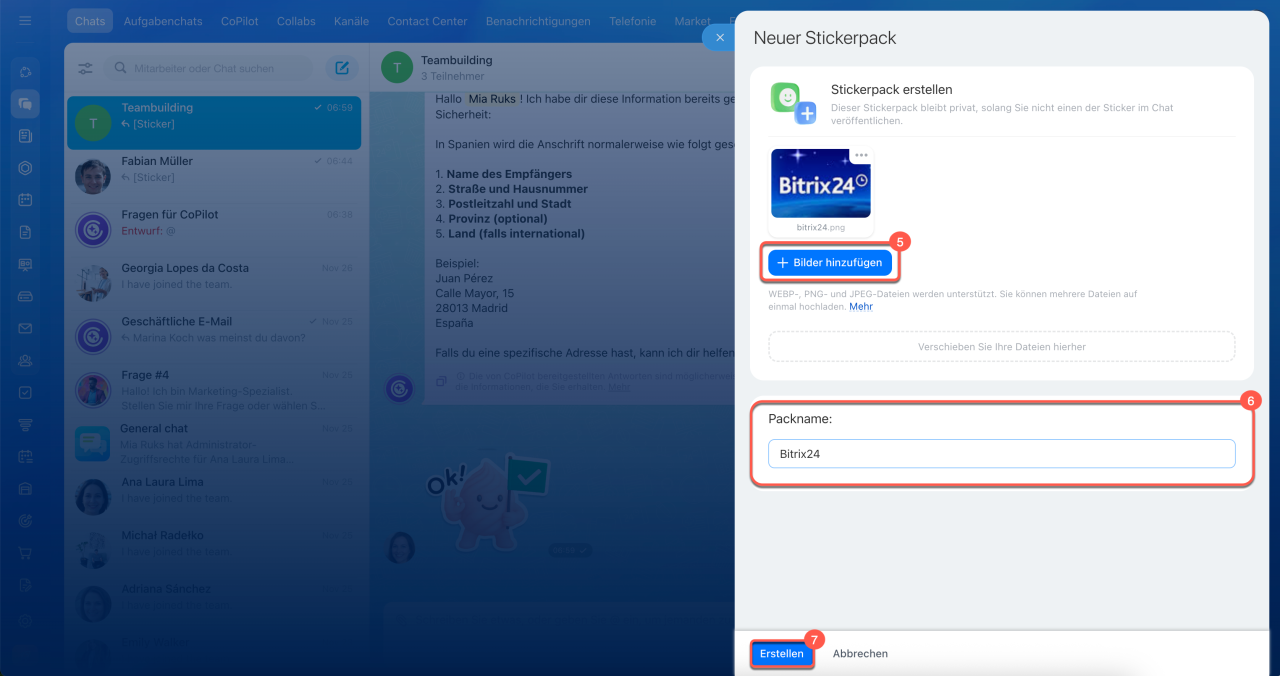Open the Teambuilding chat in list
The image size is (1280, 676).
coord(214,123)
